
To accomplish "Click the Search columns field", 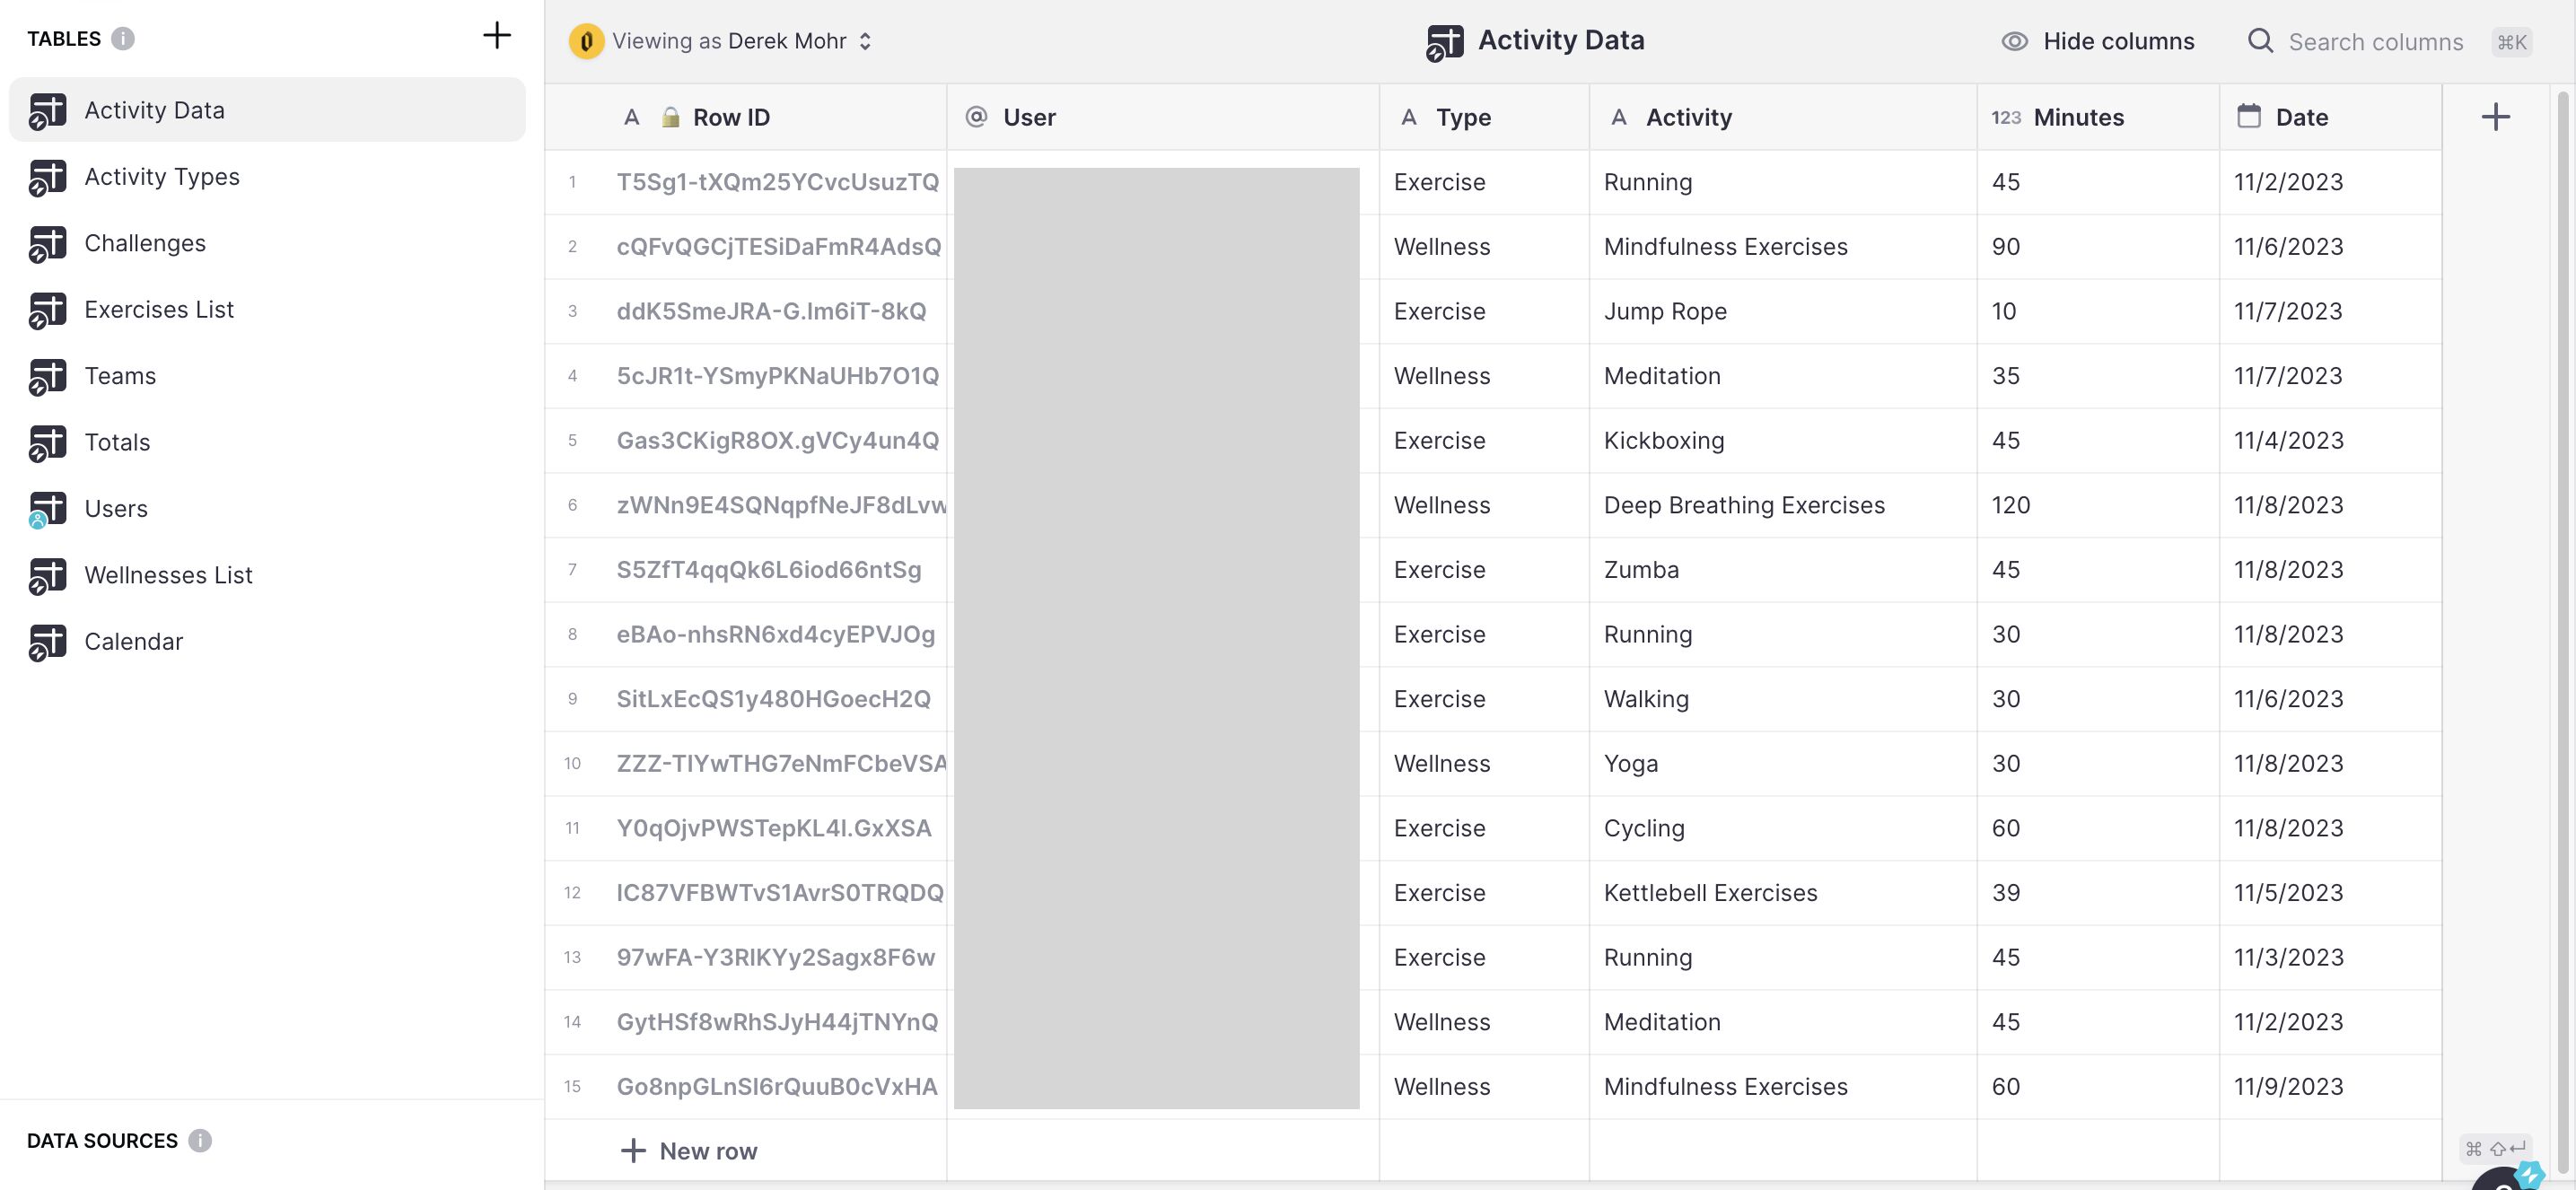I will click(2376, 42).
